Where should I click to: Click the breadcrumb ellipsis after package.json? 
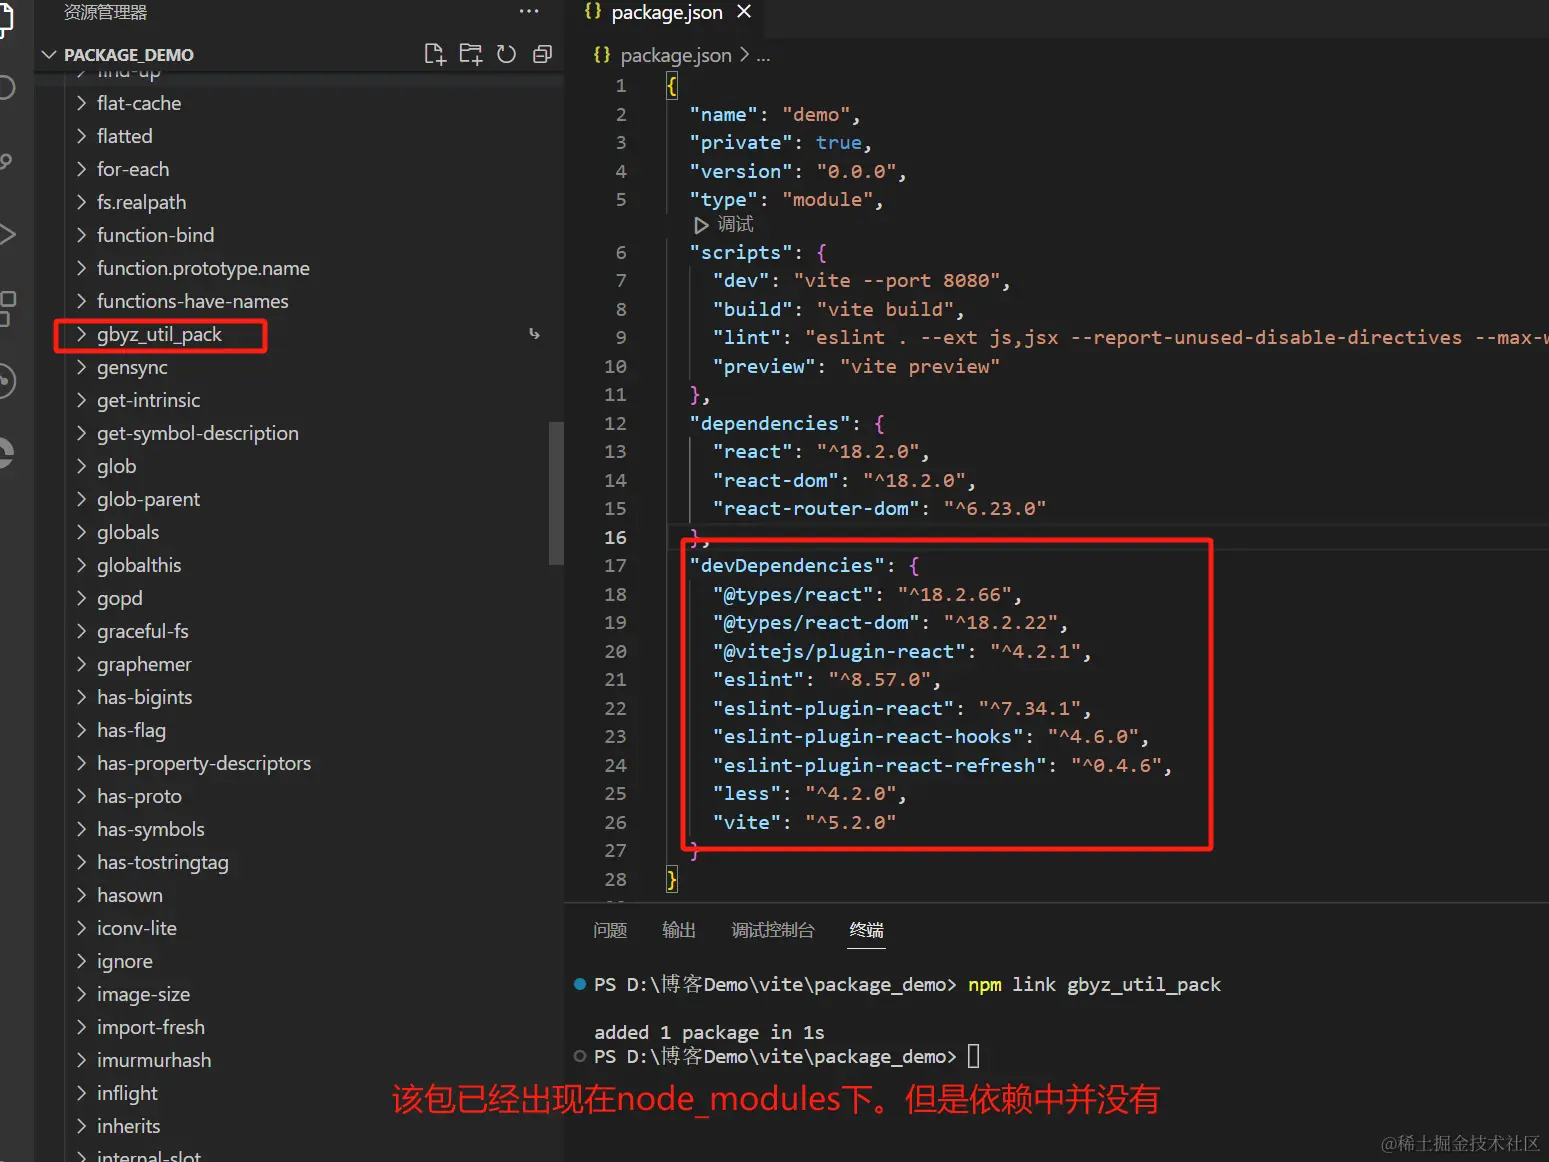click(x=763, y=56)
